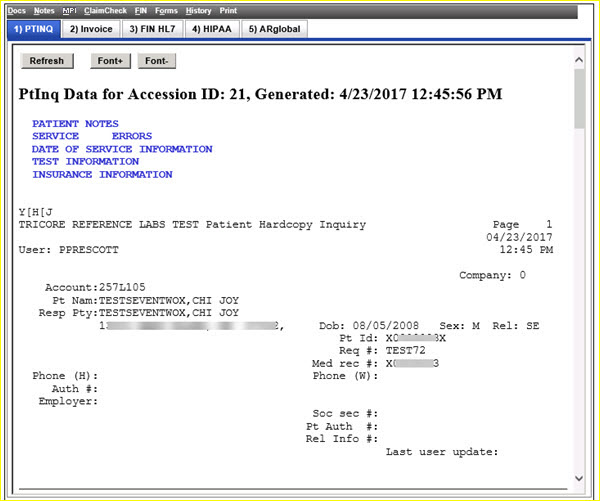Screen dimensions: 600x501
Task: Open the Docs menu
Action: (17, 10)
